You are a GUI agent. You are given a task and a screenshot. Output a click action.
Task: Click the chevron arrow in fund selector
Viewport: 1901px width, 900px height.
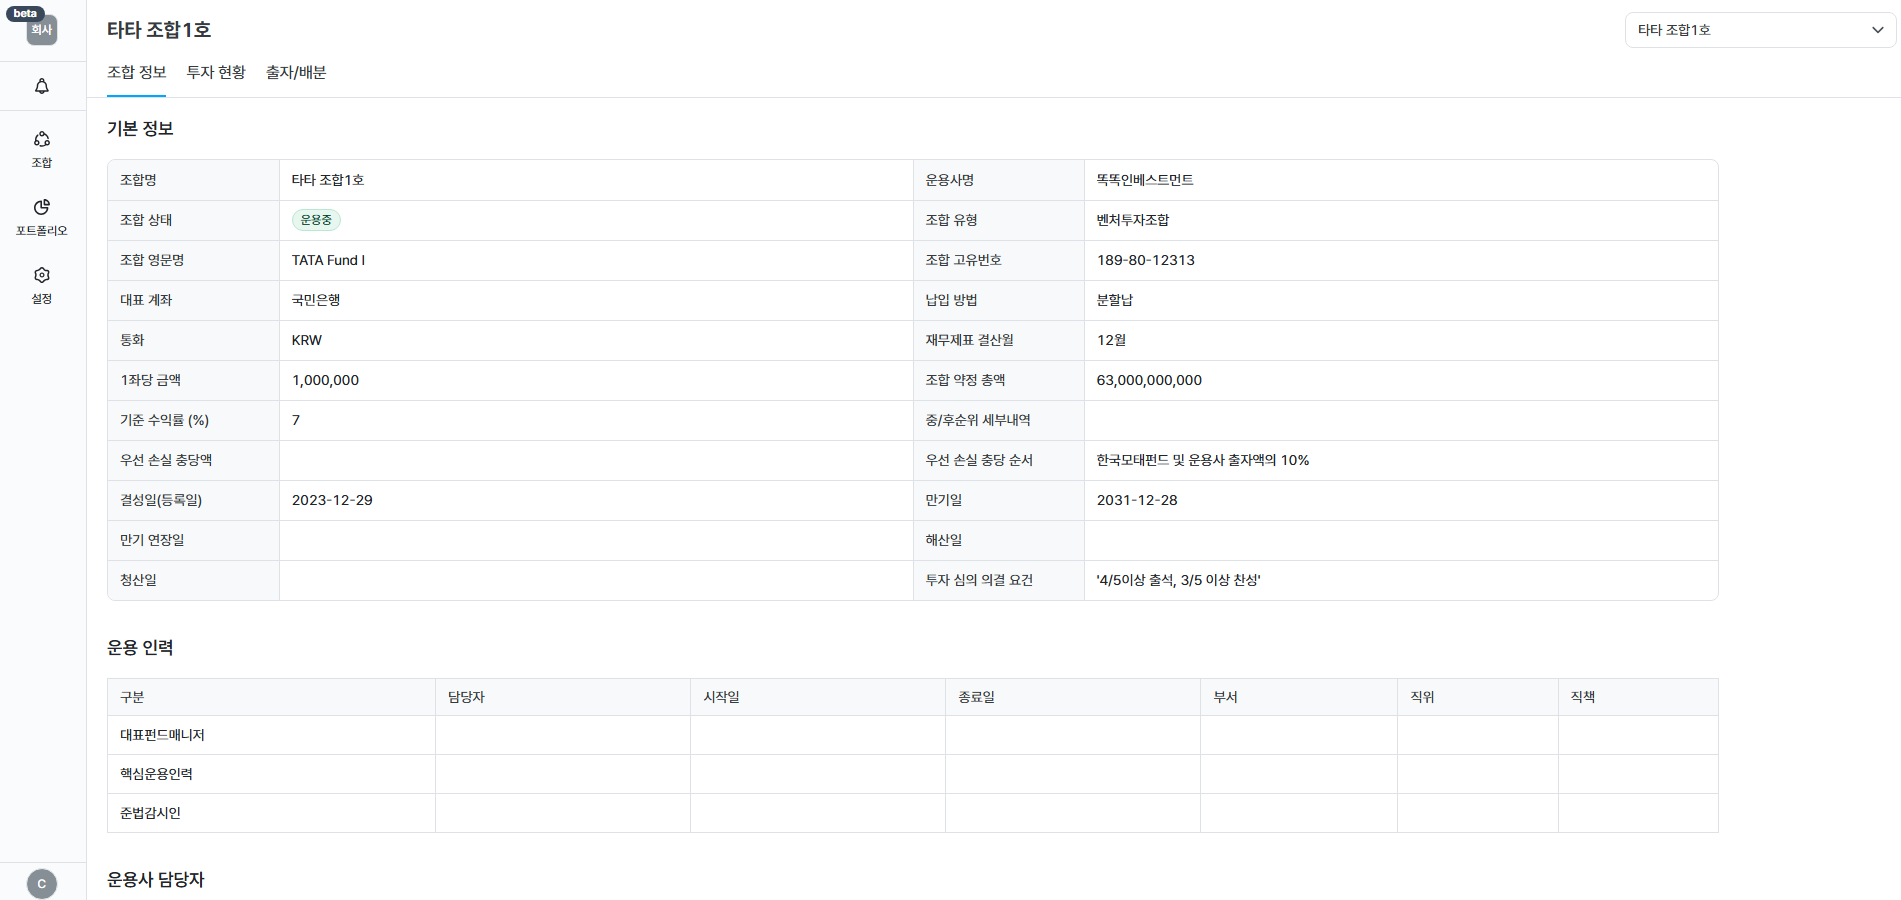point(1877,30)
